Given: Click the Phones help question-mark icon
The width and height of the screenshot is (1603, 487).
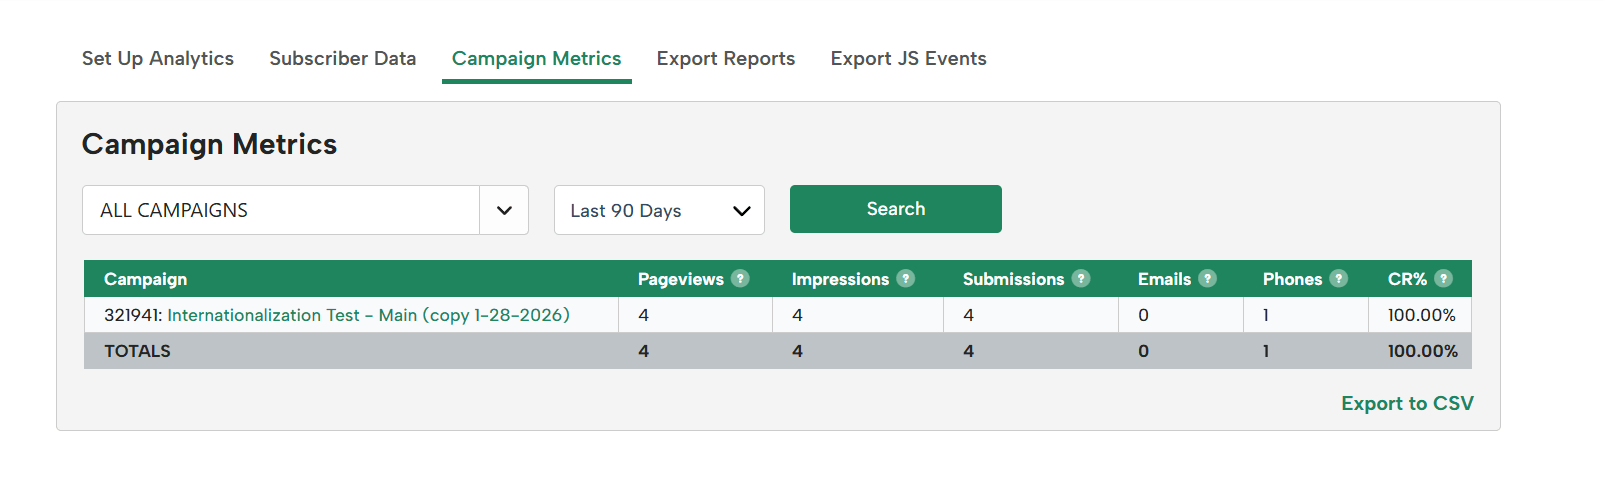Looking at the screenshot, I should pyautogui.click(x=1338, y=278).
